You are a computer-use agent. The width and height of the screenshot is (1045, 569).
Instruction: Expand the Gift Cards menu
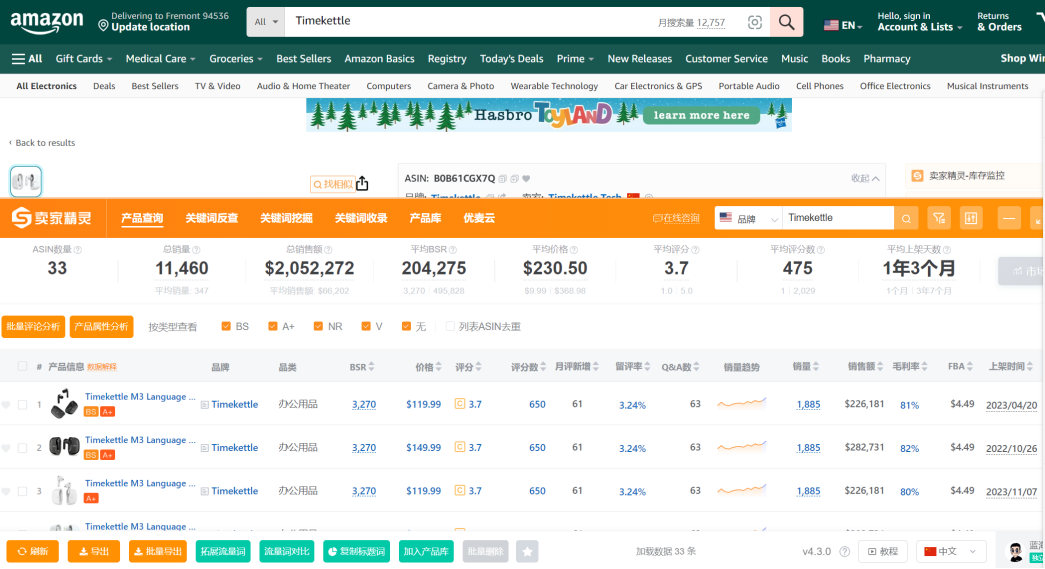coord(83,59)
